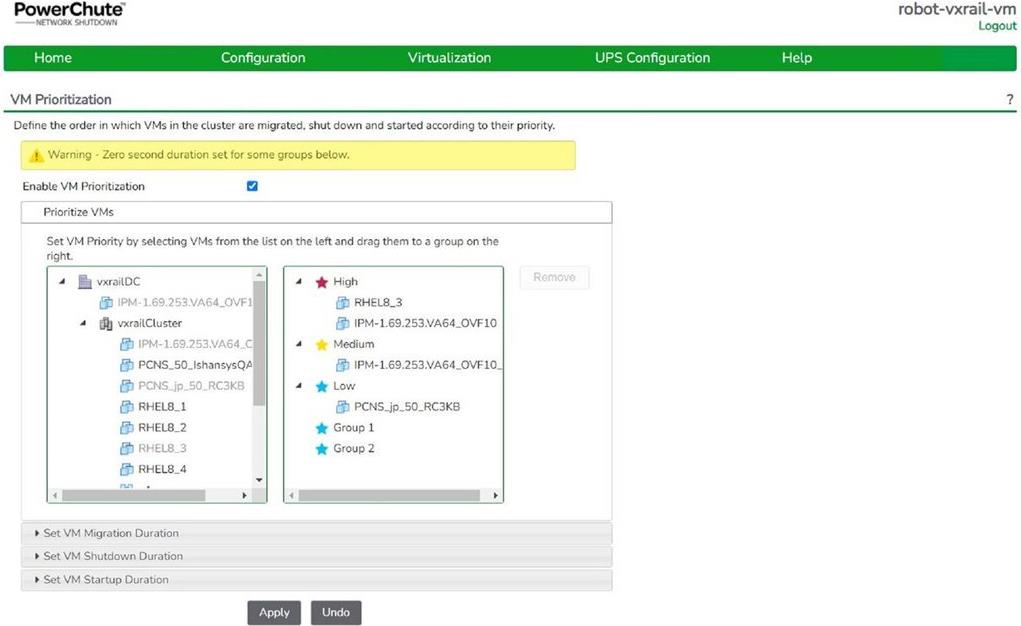Click the yellow star icon for Medium group
Image resolution: width=1021 pixels, height=626 pixels.
click(322, 344)
